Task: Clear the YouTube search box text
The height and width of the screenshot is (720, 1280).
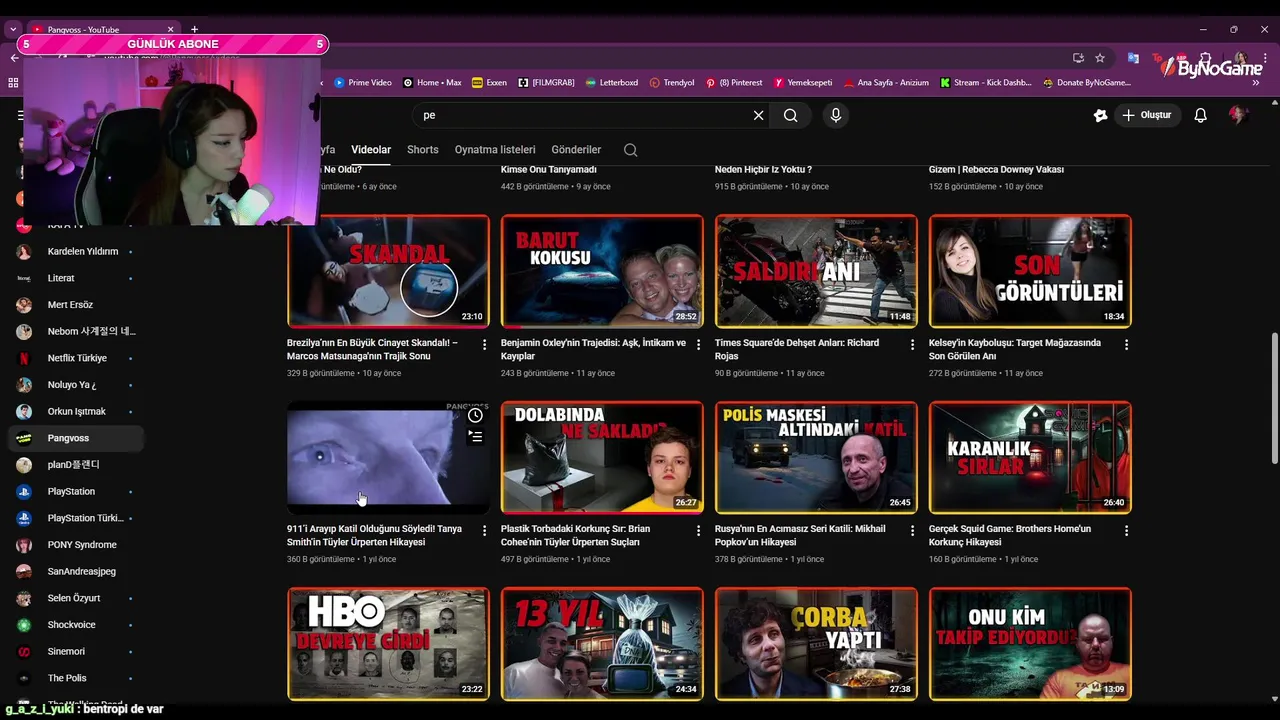Action: [x=758, y=115]
